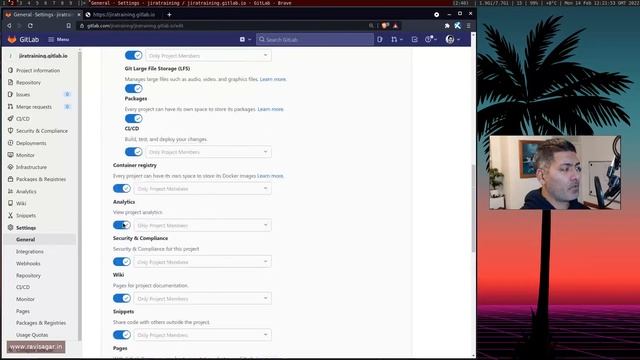Open merge requests icon in navbar

394,40
